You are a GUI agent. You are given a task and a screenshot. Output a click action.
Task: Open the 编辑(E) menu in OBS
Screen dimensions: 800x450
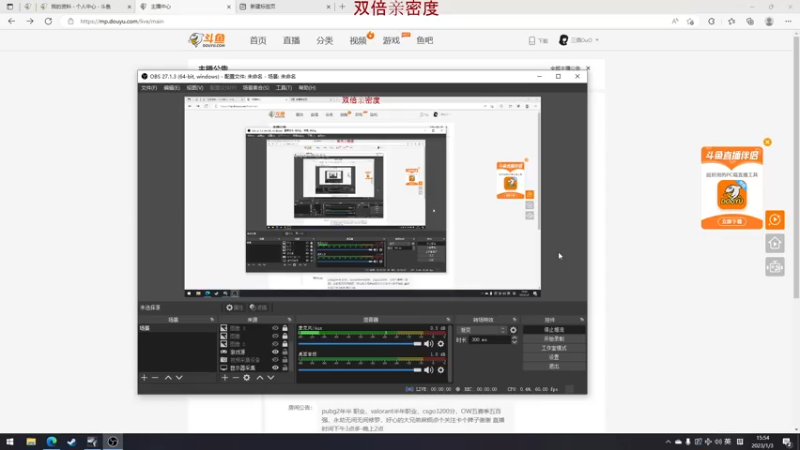click(171, 88)
